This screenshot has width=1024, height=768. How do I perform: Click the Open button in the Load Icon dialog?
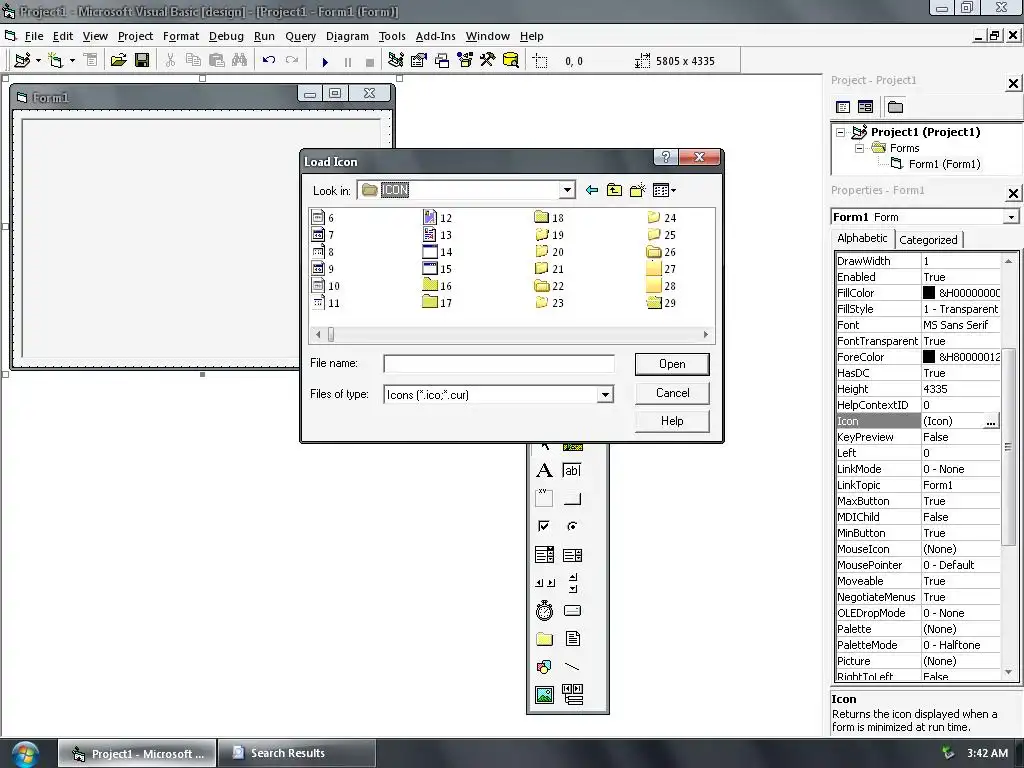(672, 364)
